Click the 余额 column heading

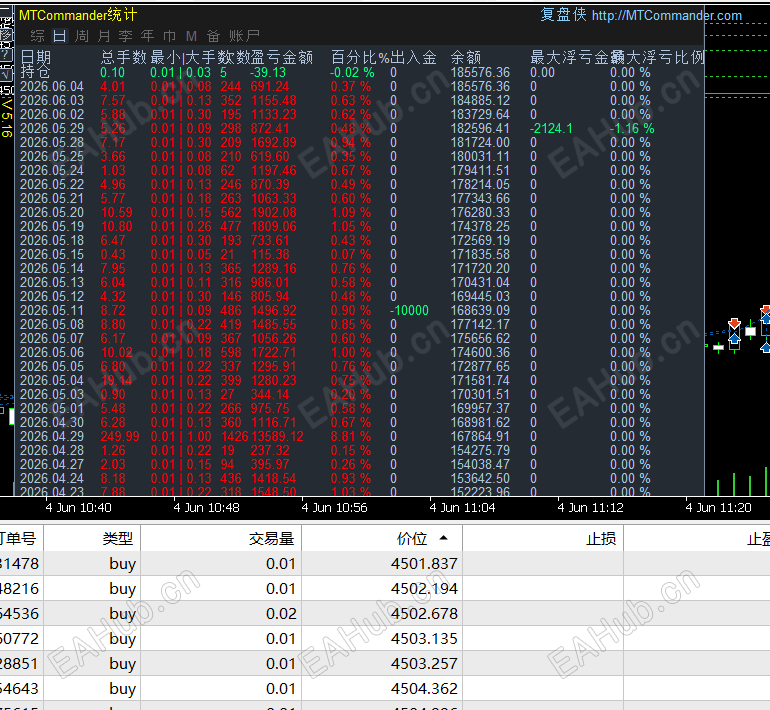[x=466, y=57]
